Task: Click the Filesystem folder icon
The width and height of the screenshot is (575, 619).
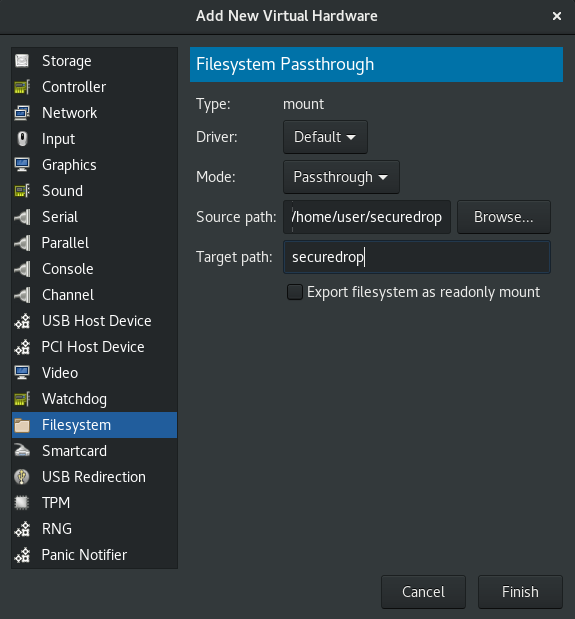Action: [x=22, y=425]
